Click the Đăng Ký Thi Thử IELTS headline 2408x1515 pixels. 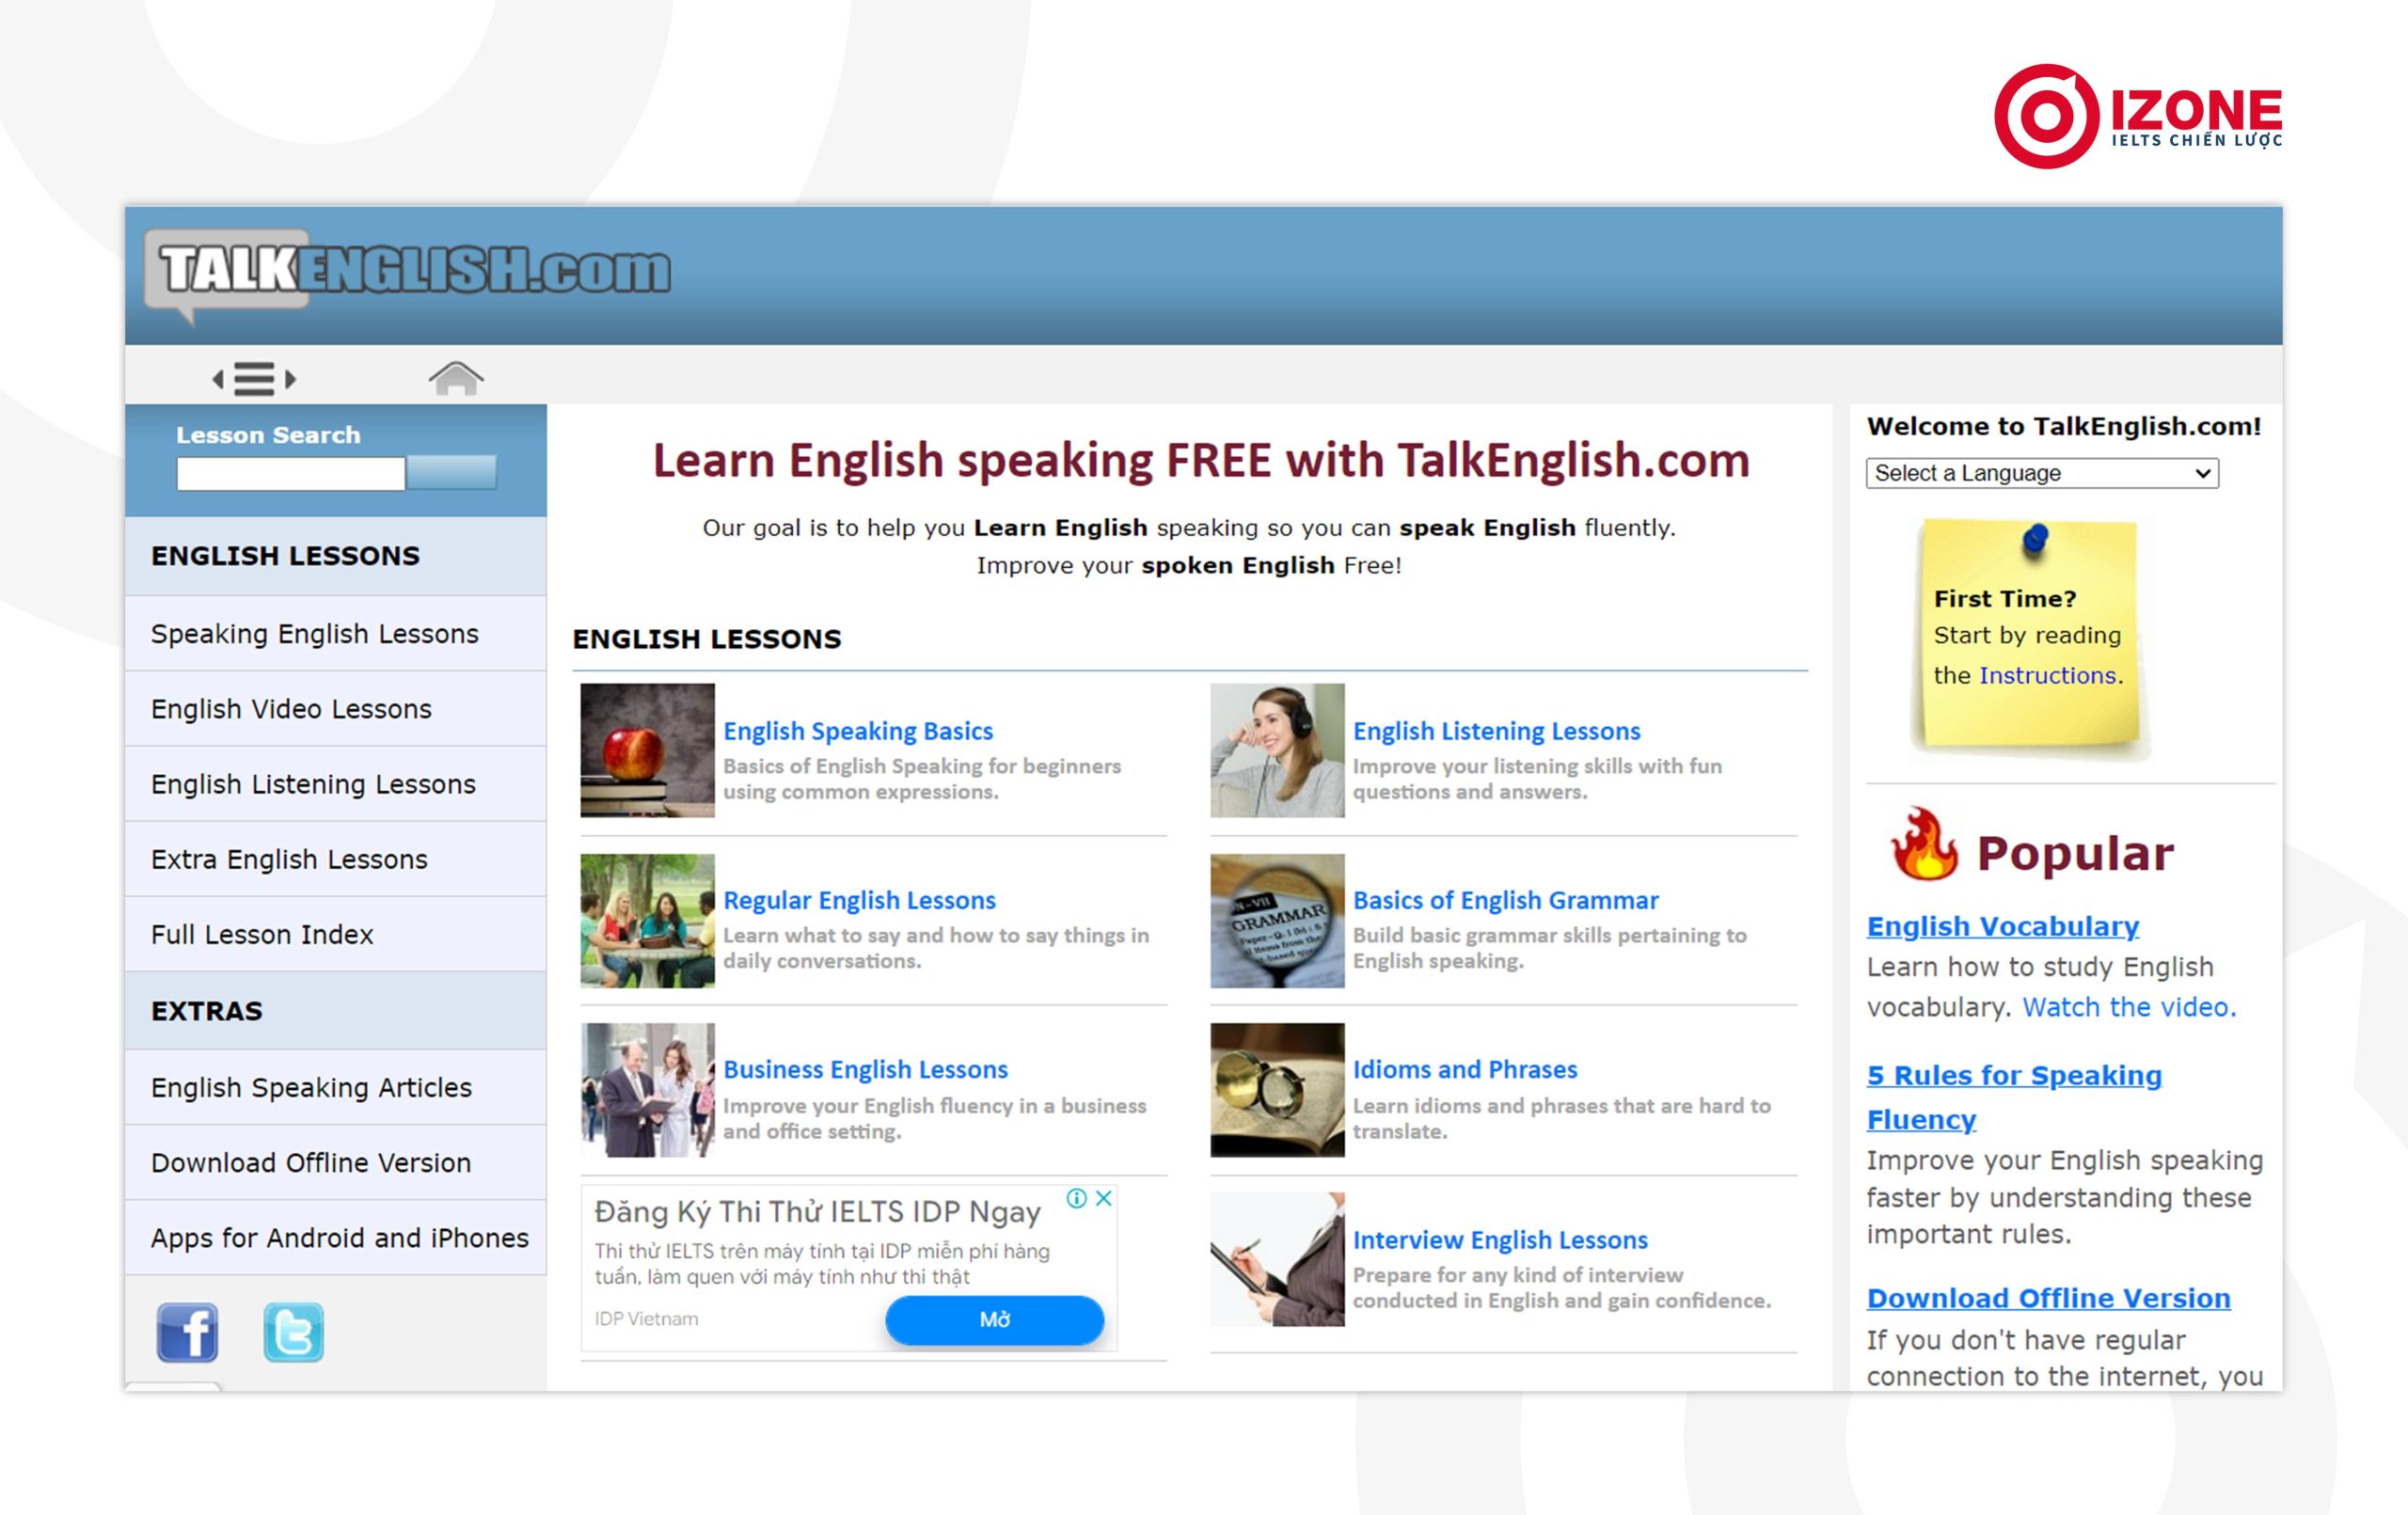[x=817, y=1212]
